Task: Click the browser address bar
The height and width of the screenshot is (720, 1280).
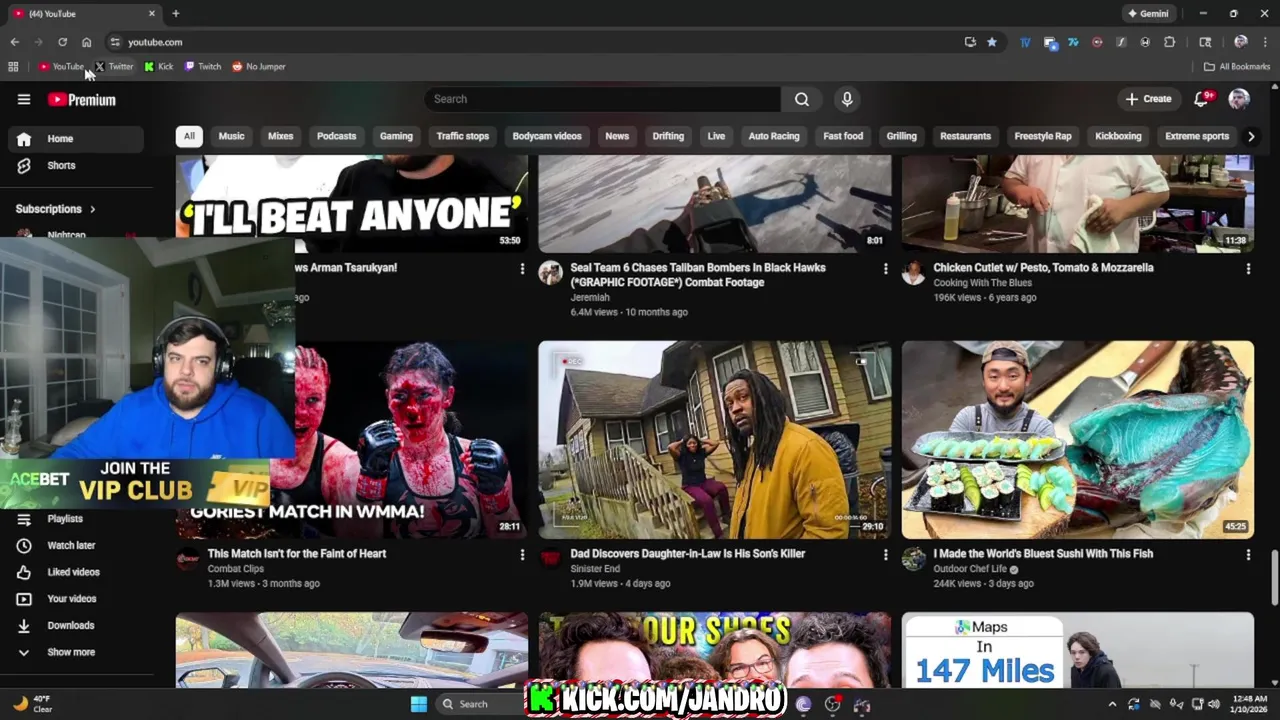Action: pos(540,42)
